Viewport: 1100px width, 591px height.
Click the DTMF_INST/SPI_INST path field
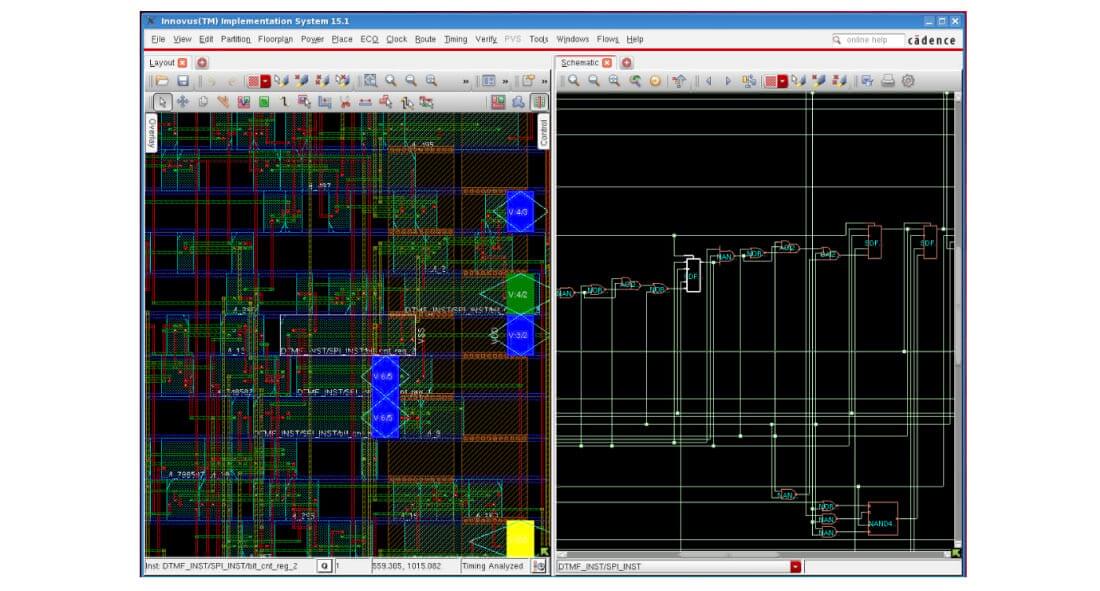(673, 566)
